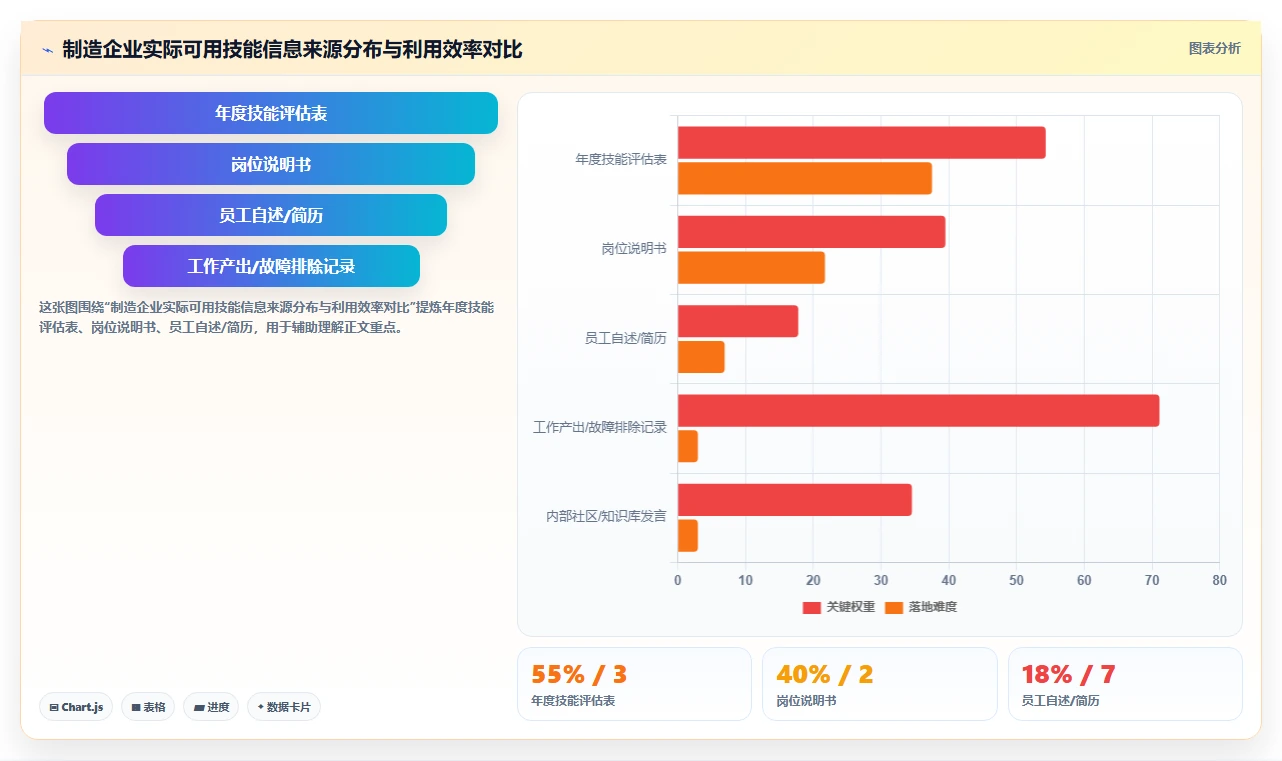Select the 员工自述/简历 funnel bar
The width and height of the screenshot is (1282, 761).
(x=271, y=215)
